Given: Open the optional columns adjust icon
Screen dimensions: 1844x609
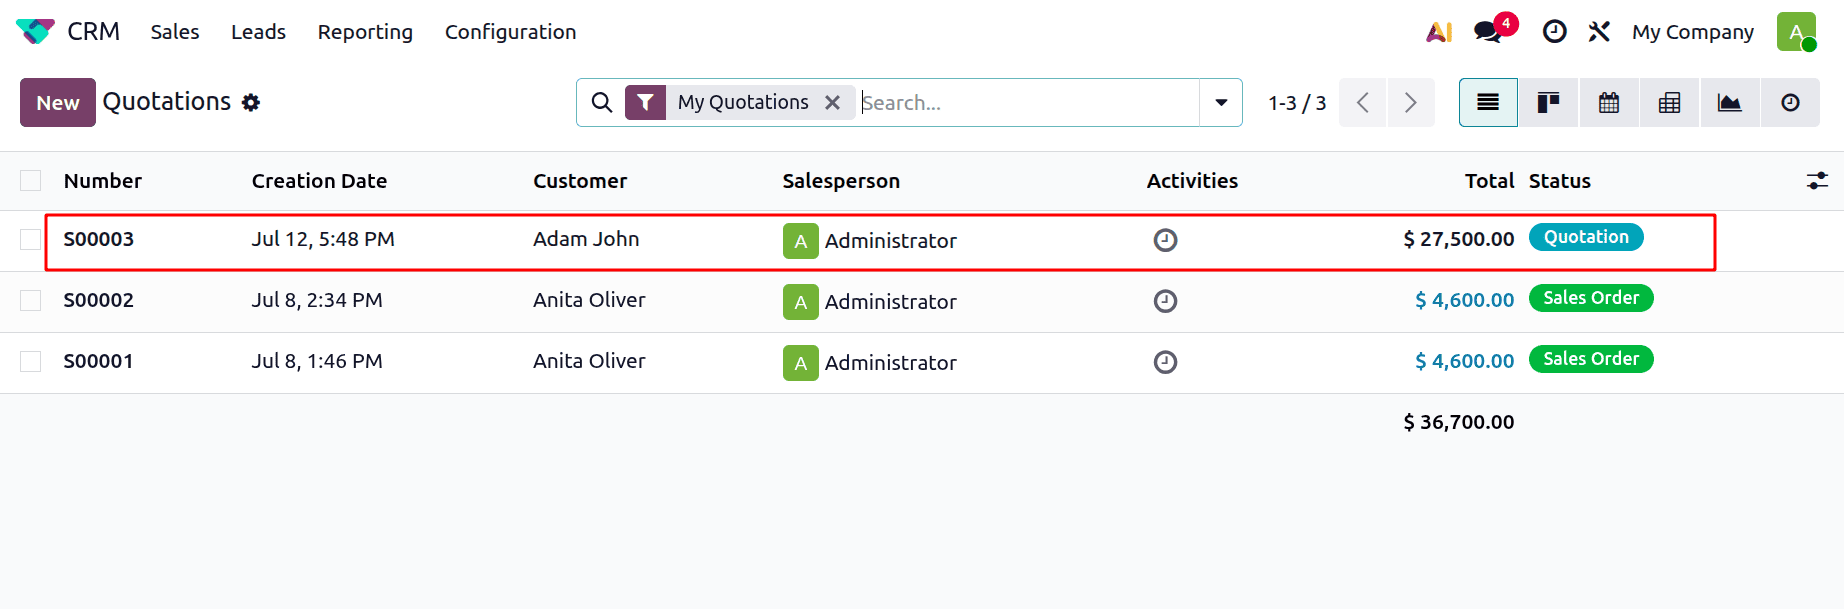Looking at the screenshot, I should pyautogui.click(x=1817, y=181).
